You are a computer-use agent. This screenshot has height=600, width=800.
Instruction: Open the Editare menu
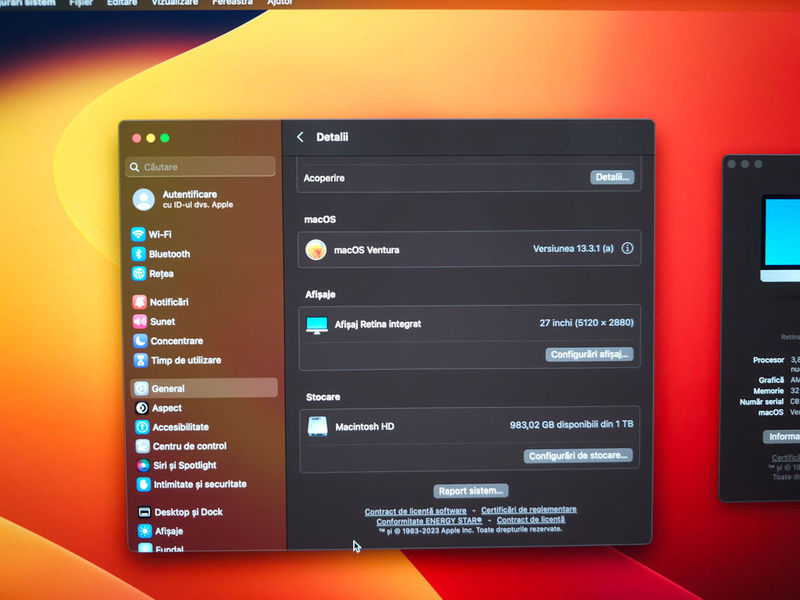point(122,3)
